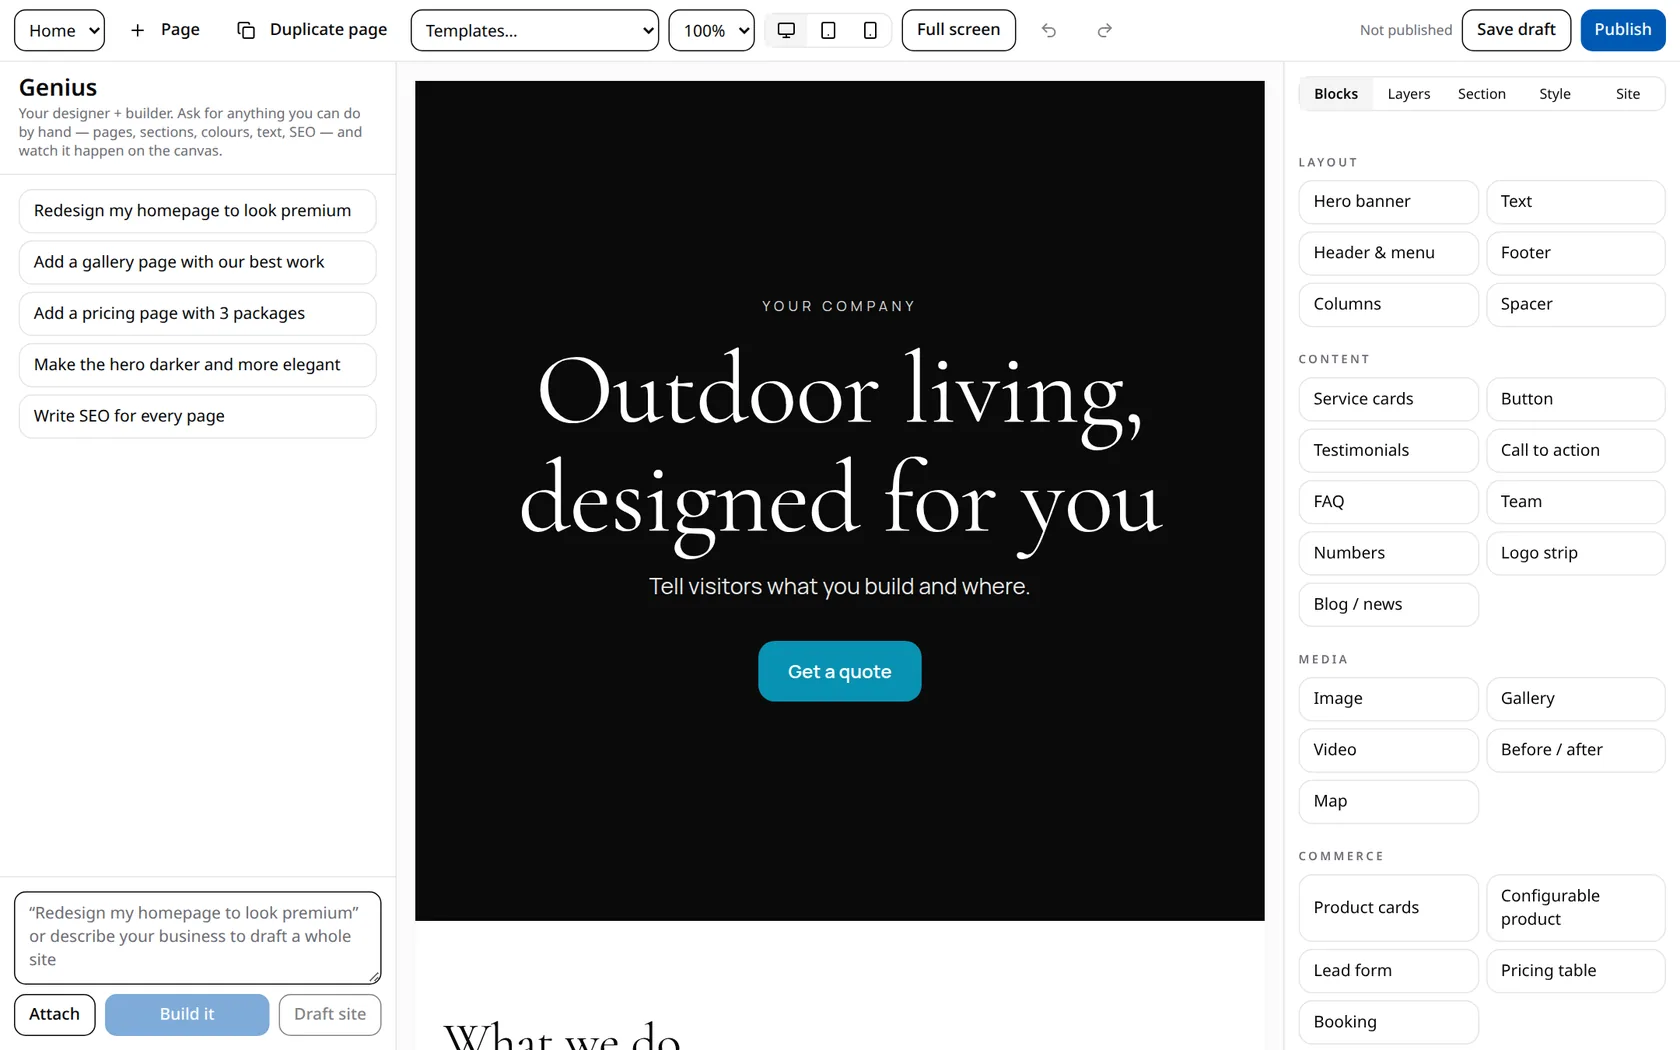Click the redo arrow icon
Viewport: 1680px width, 1050px height.
click(1105, 30)
